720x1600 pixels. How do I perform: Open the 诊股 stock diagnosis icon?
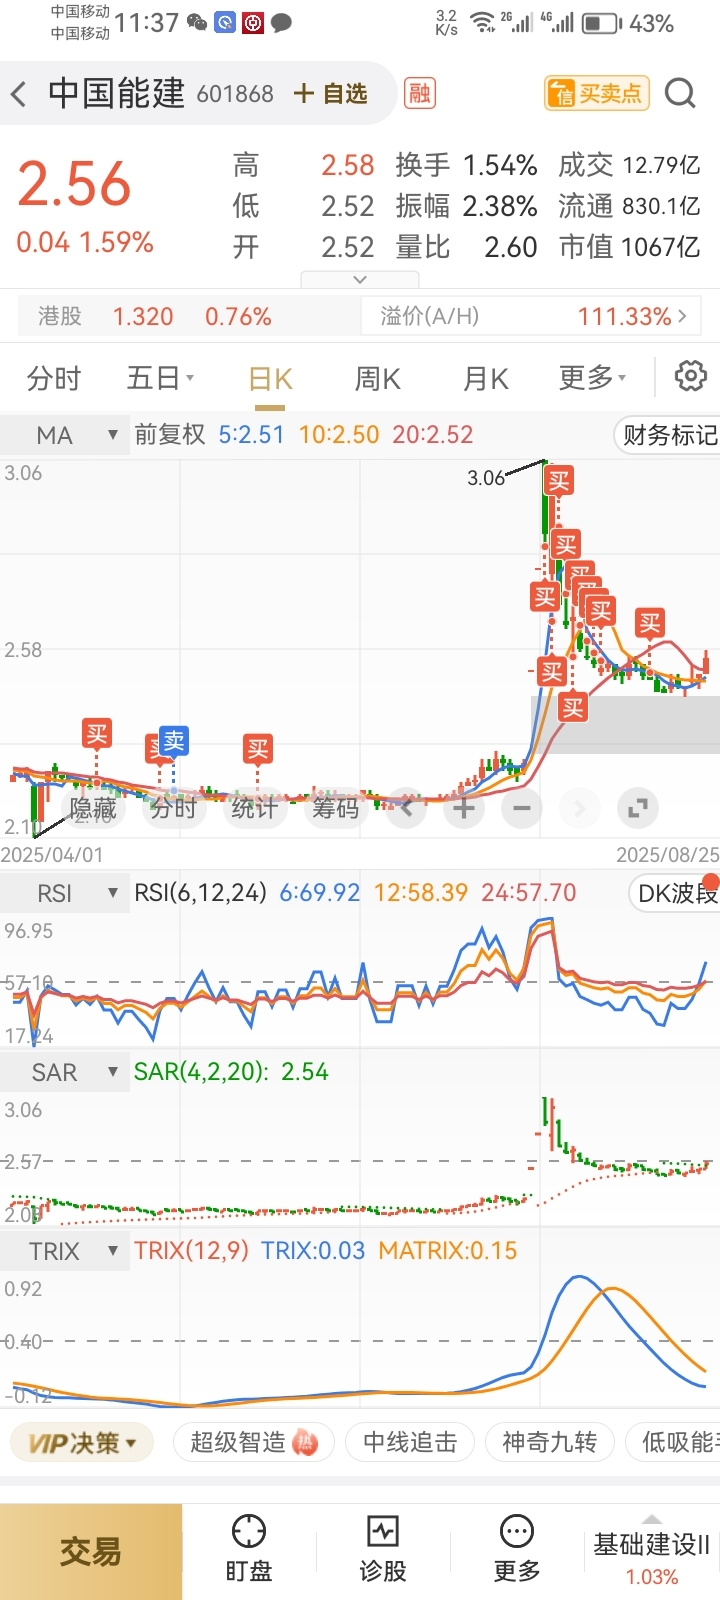click(x=383, y=1549)
